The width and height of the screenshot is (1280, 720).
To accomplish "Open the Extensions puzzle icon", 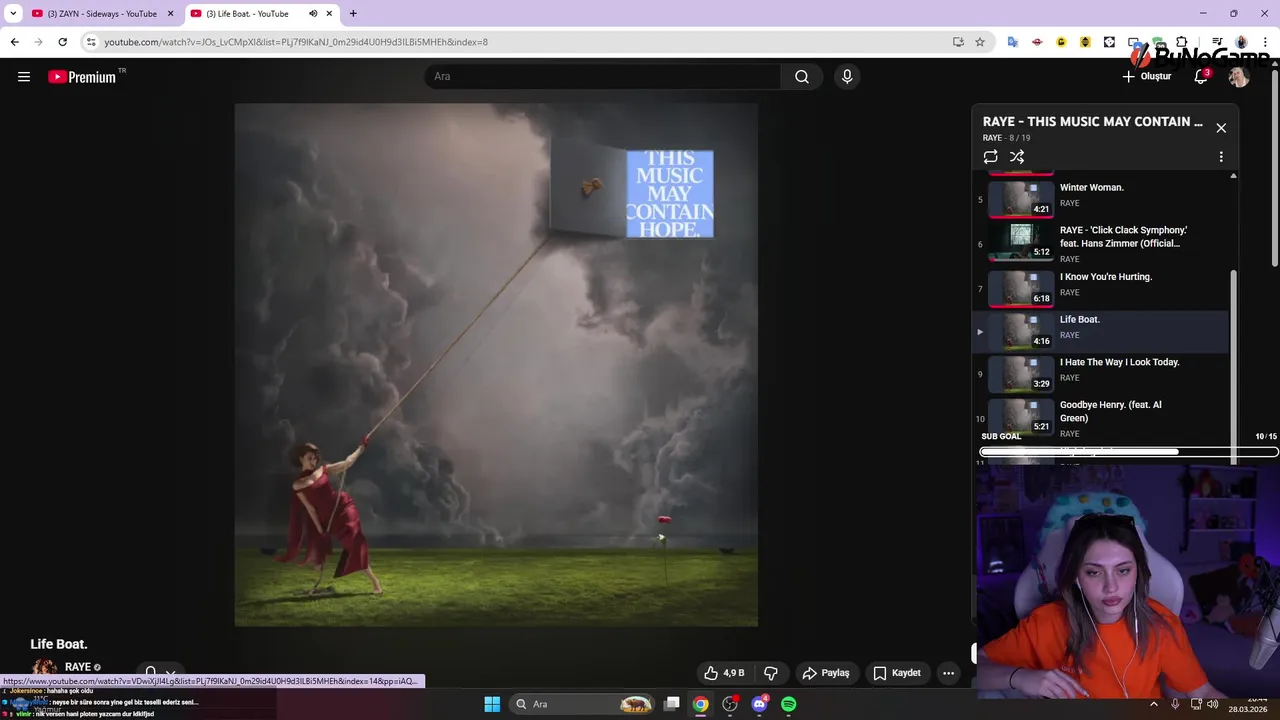I will 1182,42.
